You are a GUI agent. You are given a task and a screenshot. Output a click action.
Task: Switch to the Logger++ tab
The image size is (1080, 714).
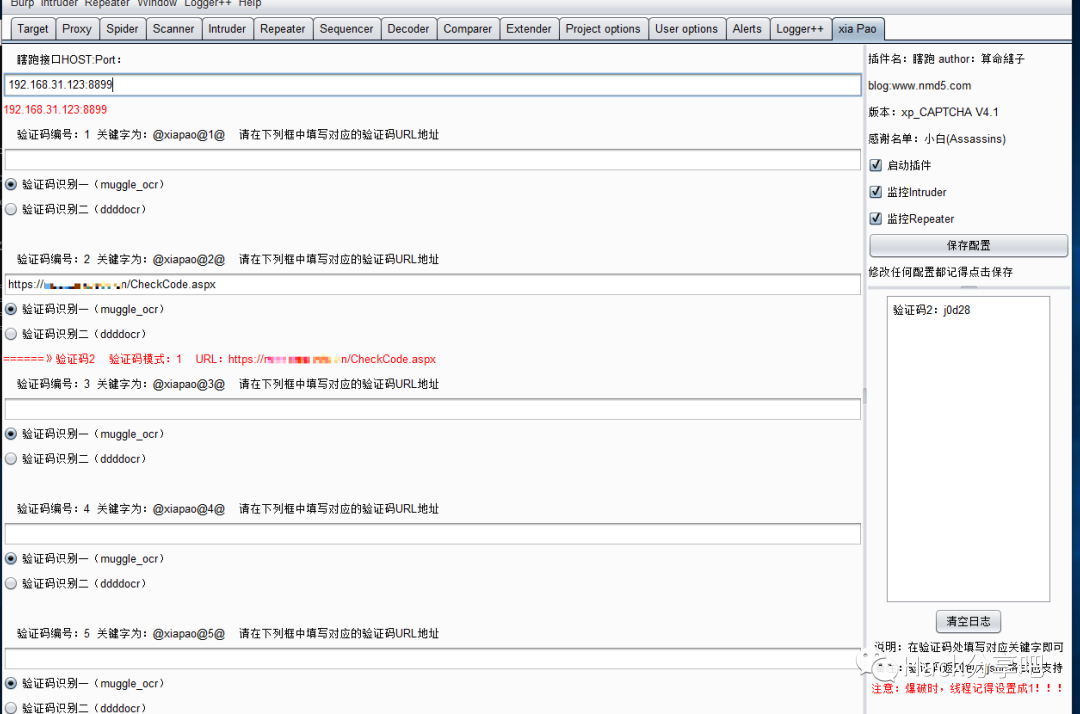(x=800, y=29)
